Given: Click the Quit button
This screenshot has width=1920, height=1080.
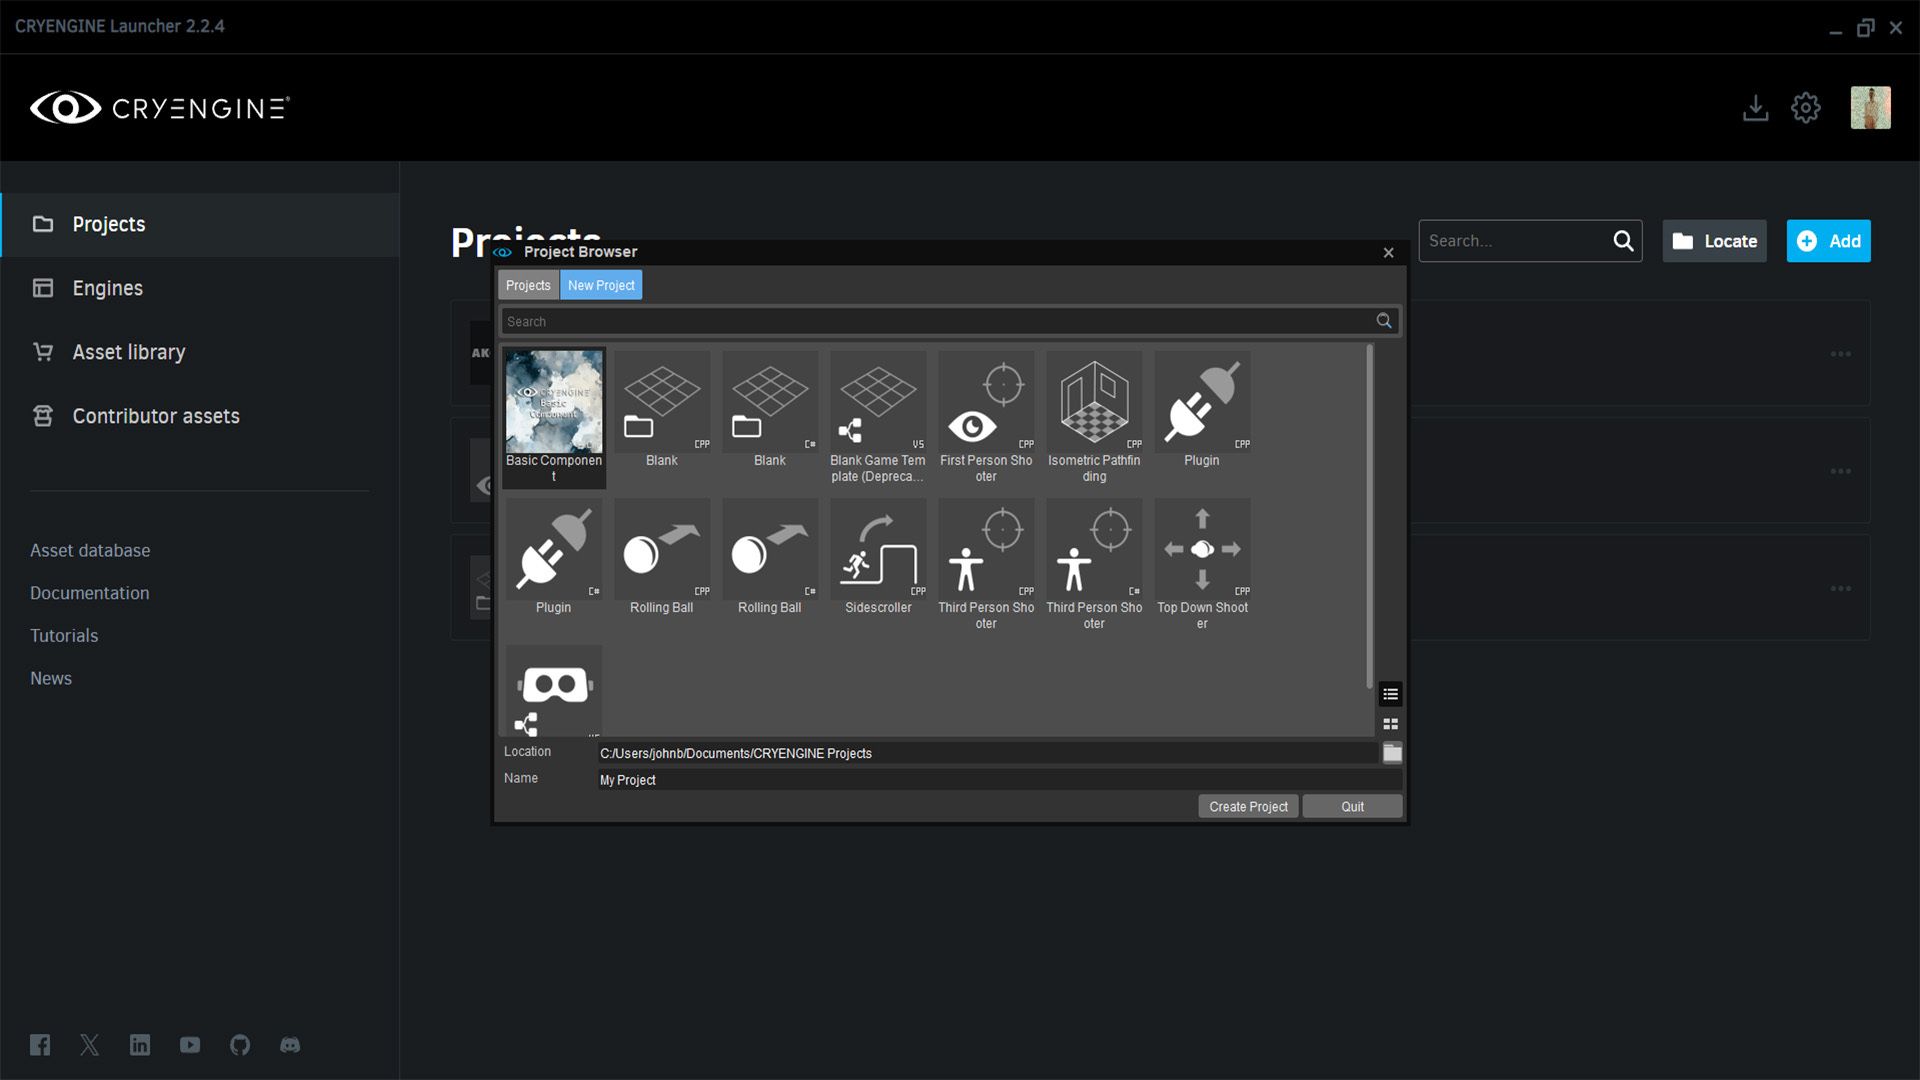Looking at the screenshot, I should click(x=1352, y=807).
